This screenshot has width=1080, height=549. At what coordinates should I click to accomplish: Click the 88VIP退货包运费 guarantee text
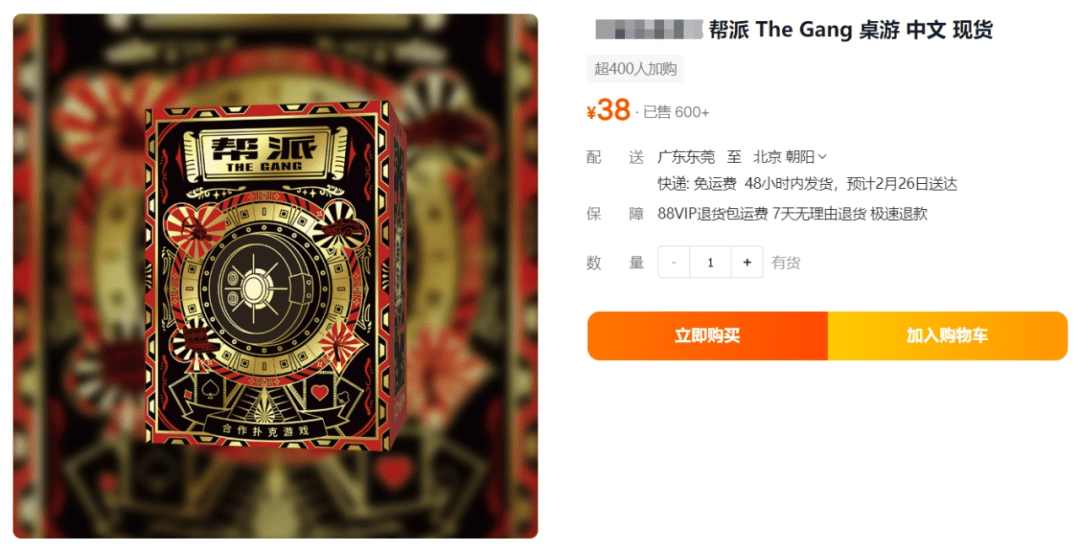pos(712,214)
